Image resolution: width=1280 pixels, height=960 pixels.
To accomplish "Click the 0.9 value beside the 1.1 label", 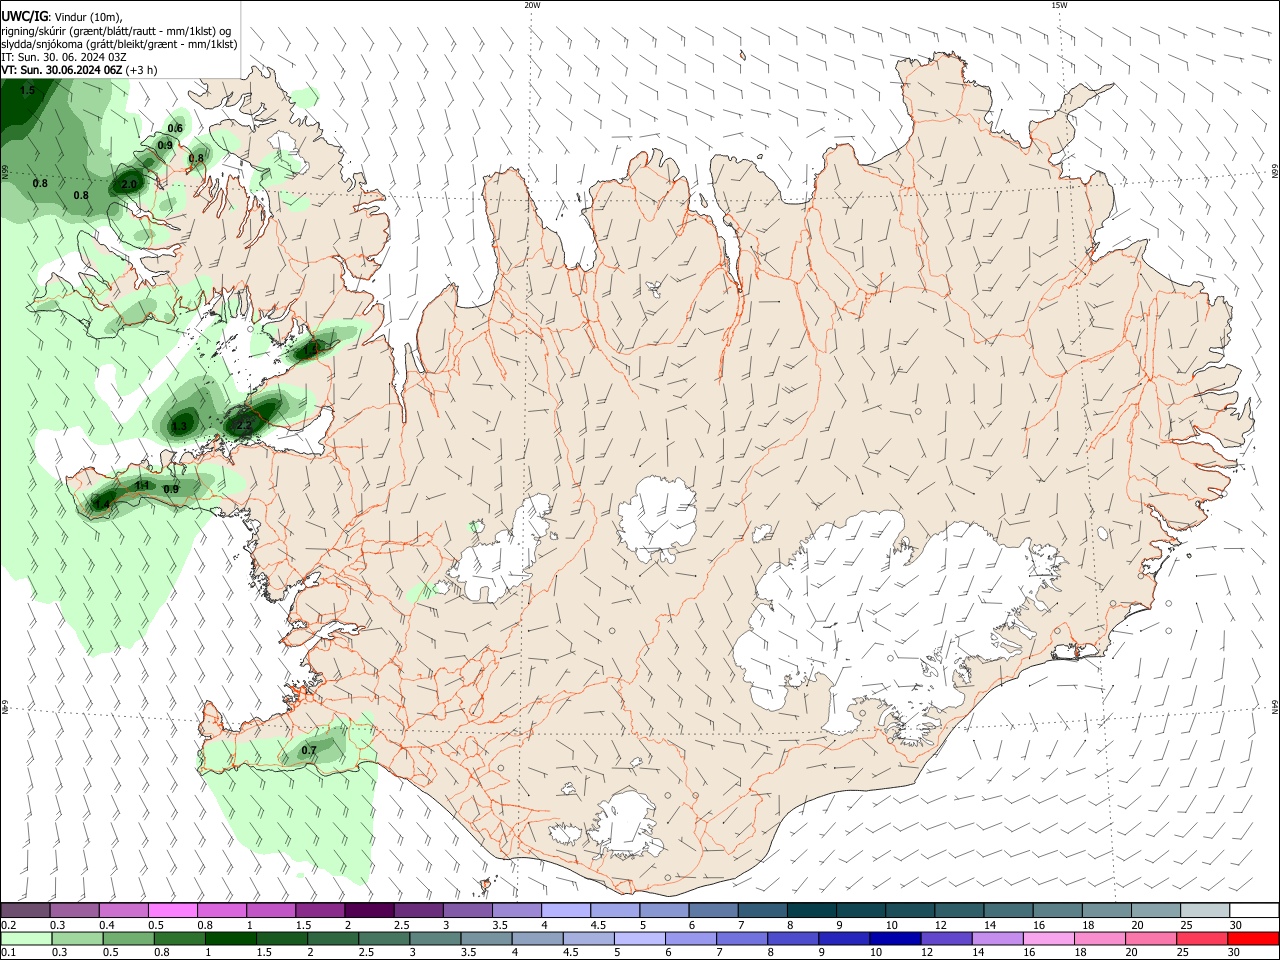I will [171, 489].
